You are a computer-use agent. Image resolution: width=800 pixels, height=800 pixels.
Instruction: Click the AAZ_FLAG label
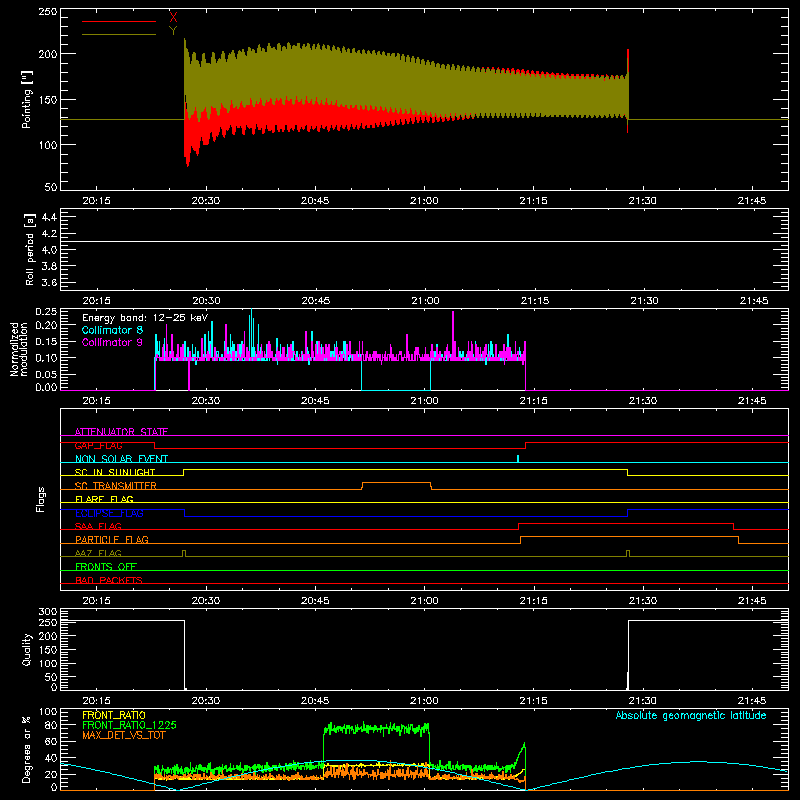(98, 553)
